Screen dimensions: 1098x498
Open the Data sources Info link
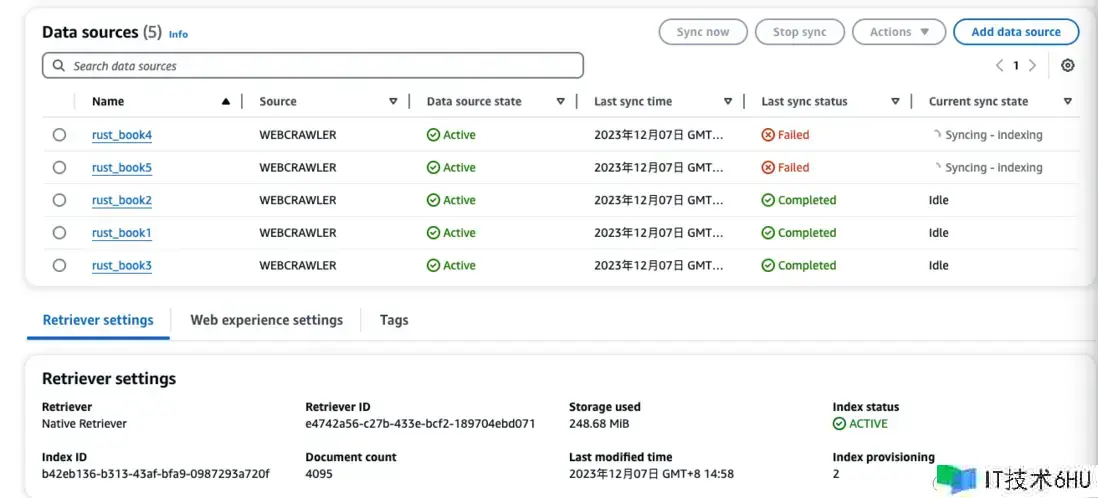[179, 34]
